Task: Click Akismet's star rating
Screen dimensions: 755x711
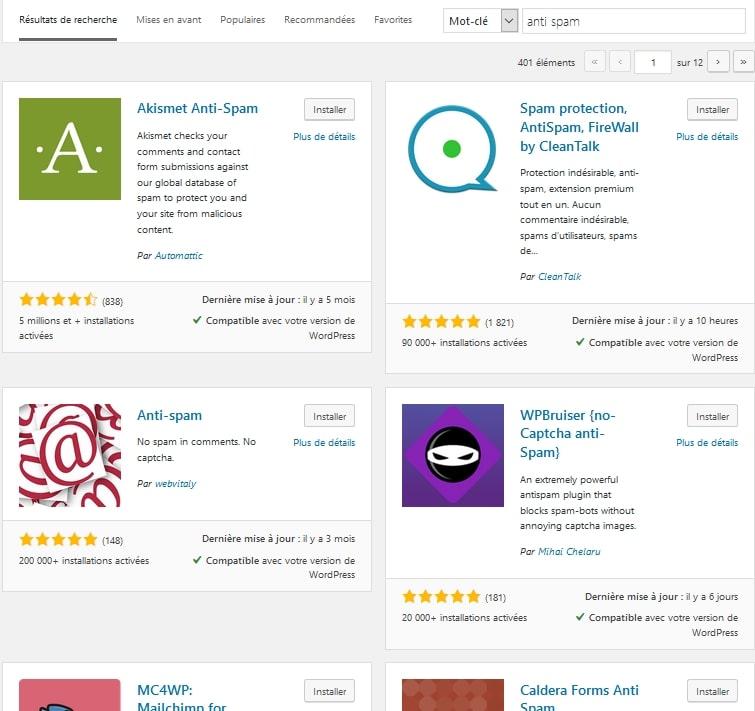Action: 58,300
